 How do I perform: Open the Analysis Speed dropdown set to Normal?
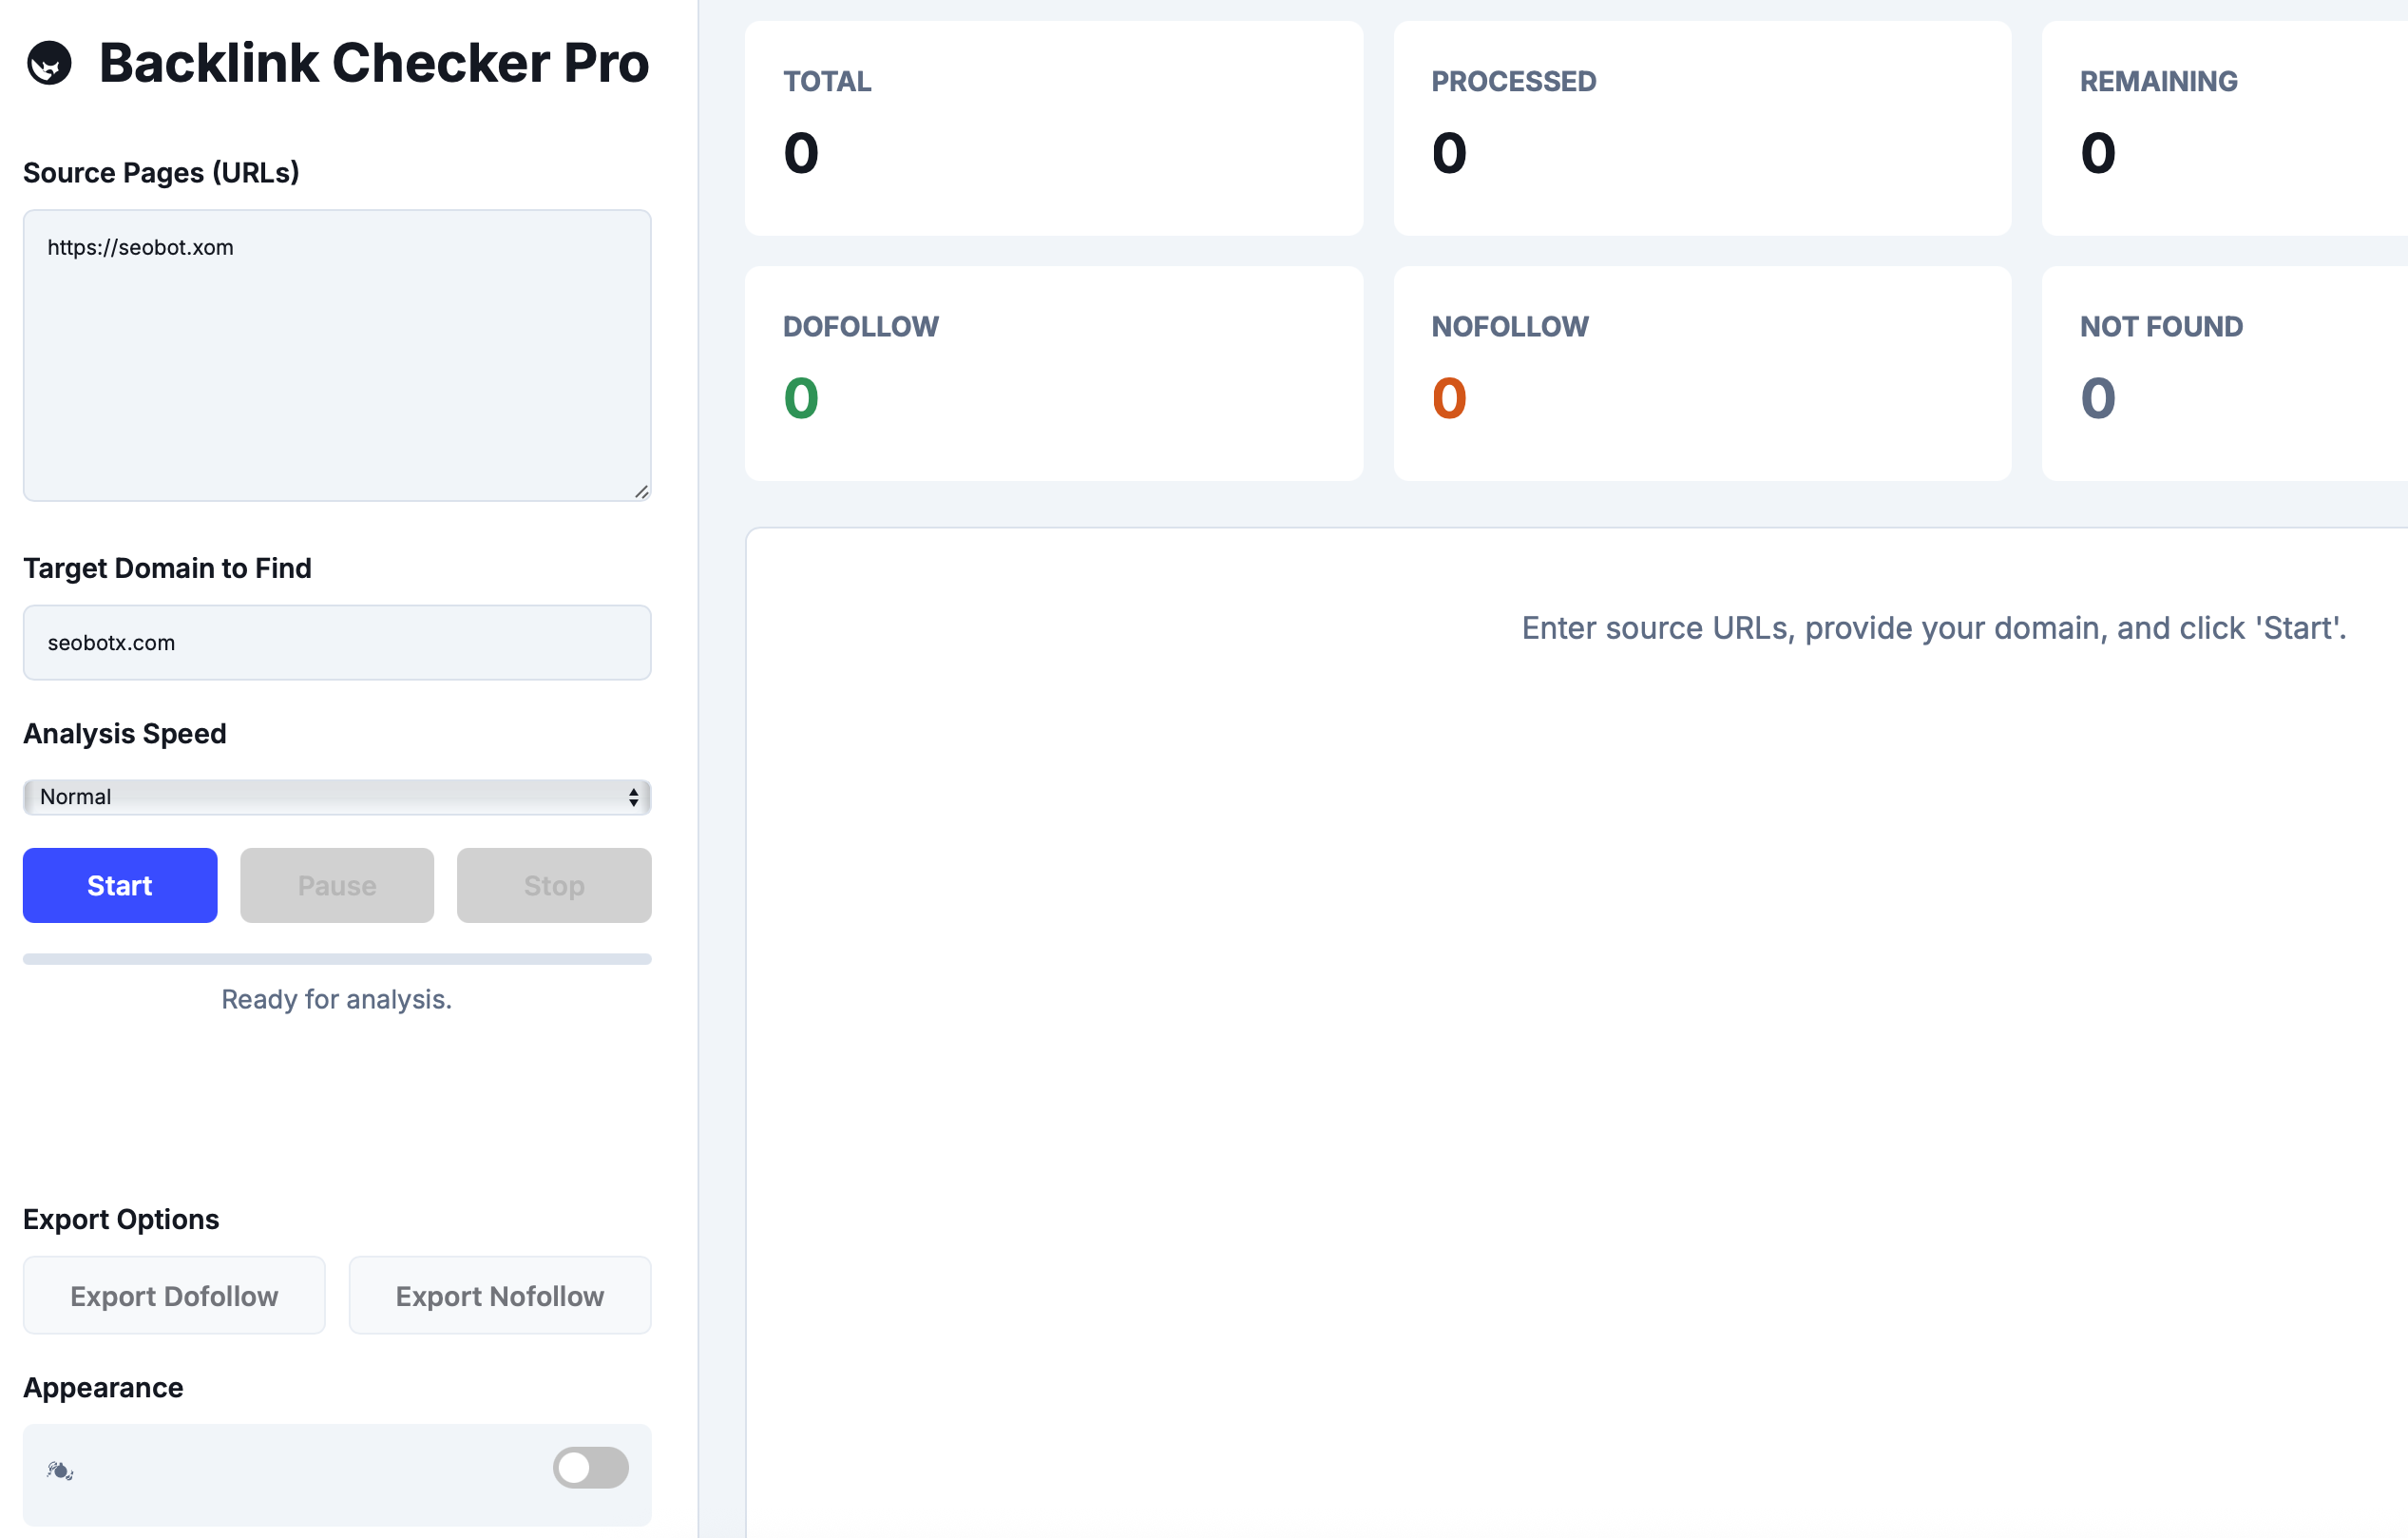pyautogui.click(x=337, y=797)
